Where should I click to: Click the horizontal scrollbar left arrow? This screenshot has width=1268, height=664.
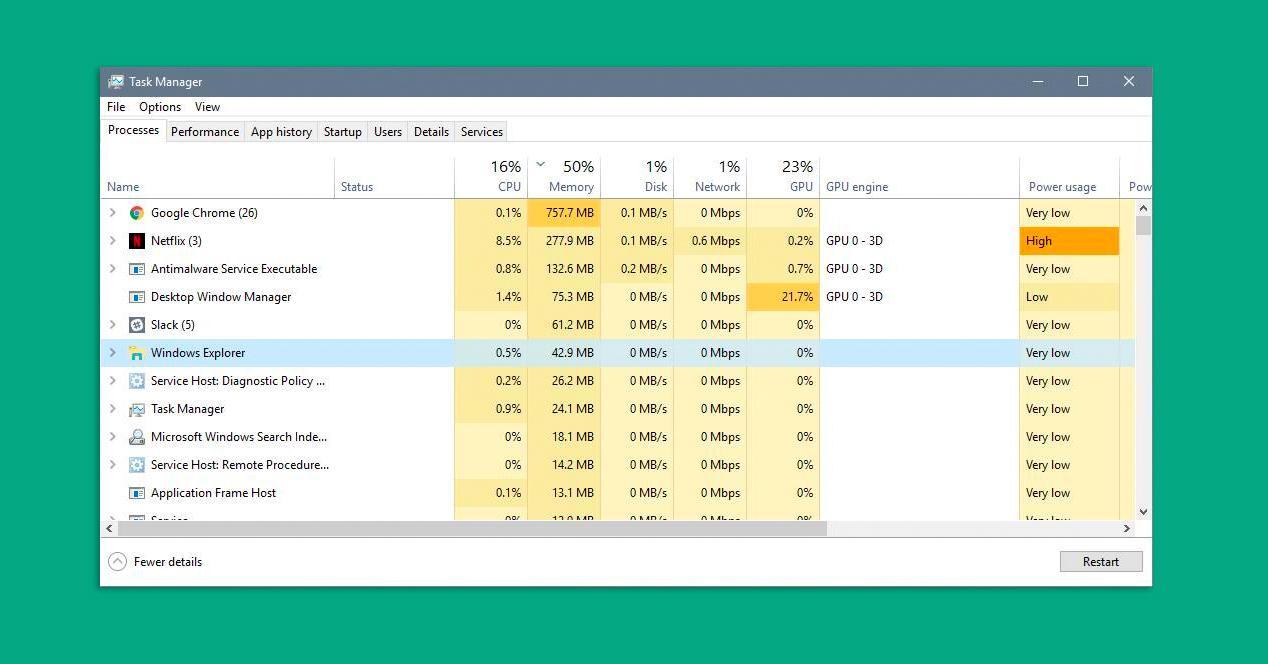[110, 528]
